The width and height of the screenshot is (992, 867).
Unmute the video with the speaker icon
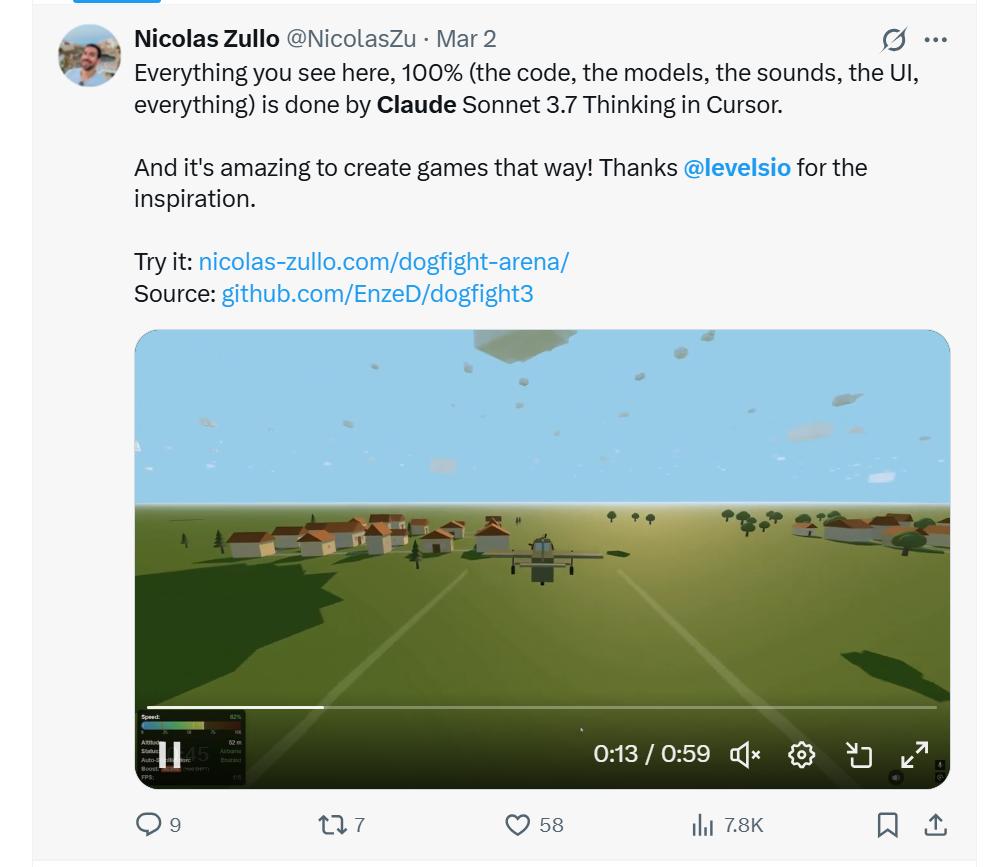[x=745, y=754]
